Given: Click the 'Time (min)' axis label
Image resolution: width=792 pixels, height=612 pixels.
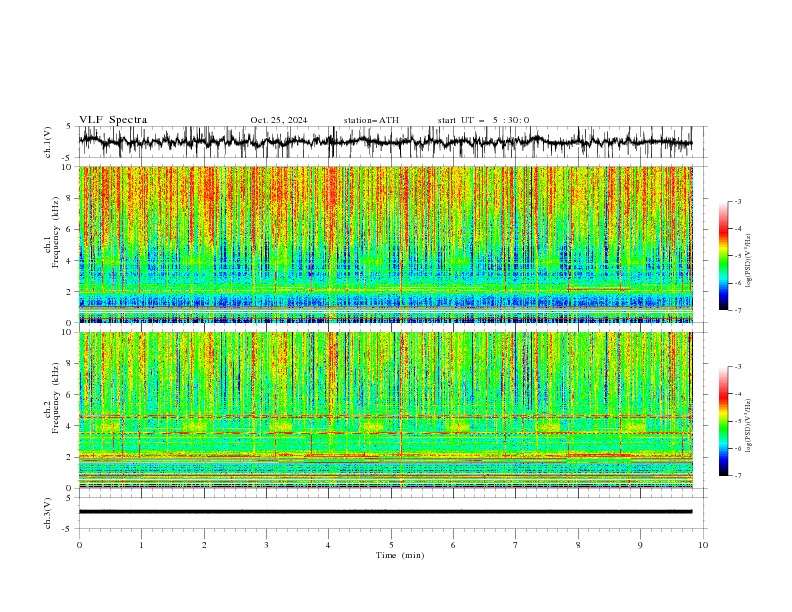Looking at the screenshot, I should [x=400, y=555].
